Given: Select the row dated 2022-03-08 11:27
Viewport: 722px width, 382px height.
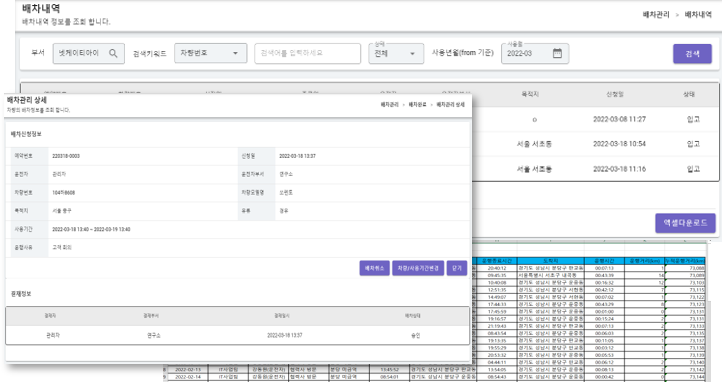Looking at the screenshot, I should (596, 119).
